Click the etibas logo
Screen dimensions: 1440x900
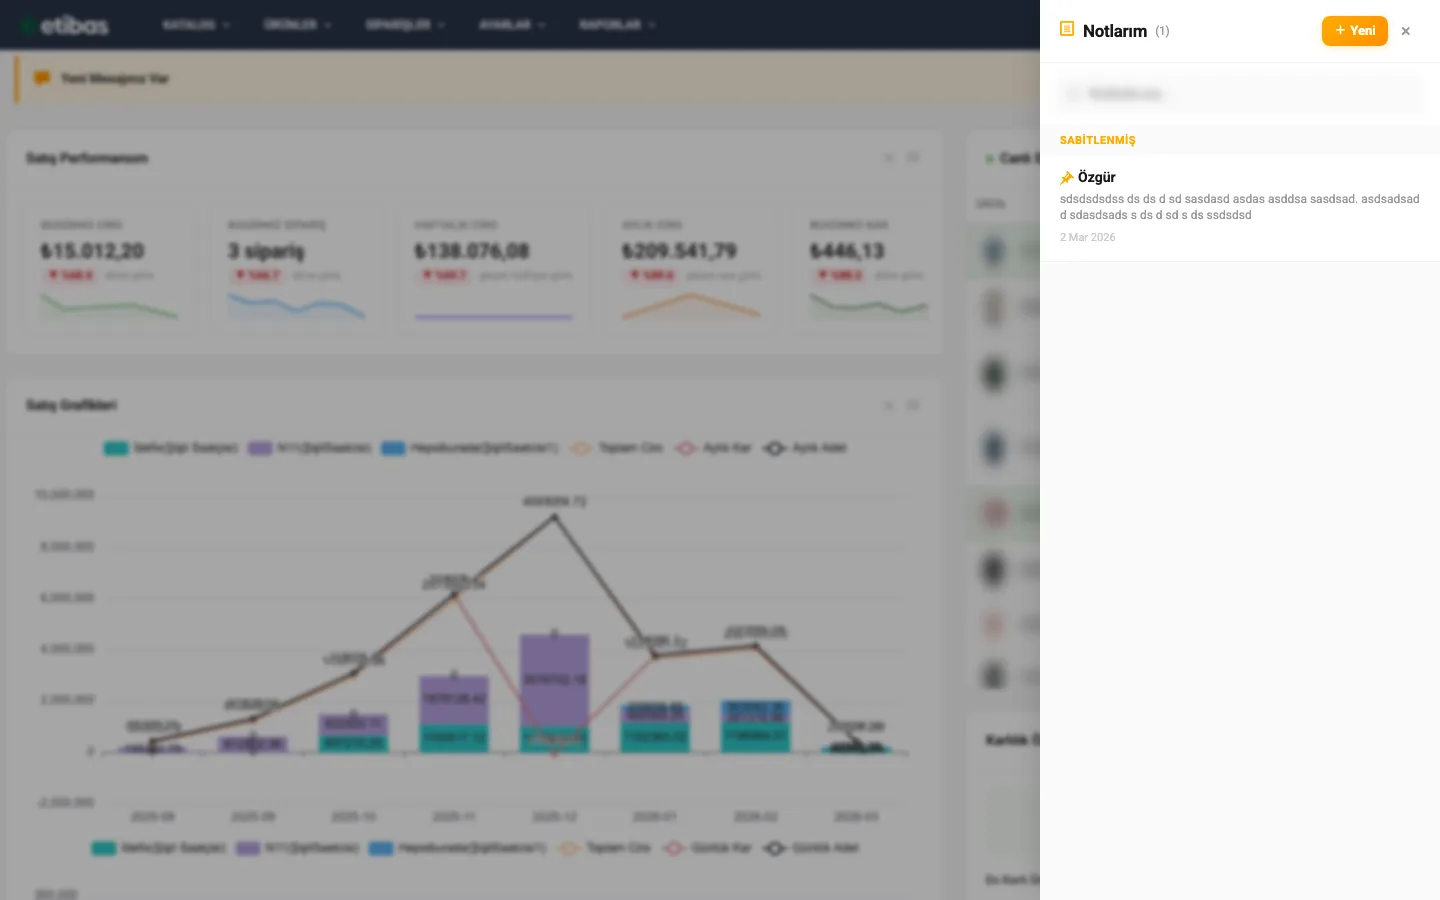point(66,25)
